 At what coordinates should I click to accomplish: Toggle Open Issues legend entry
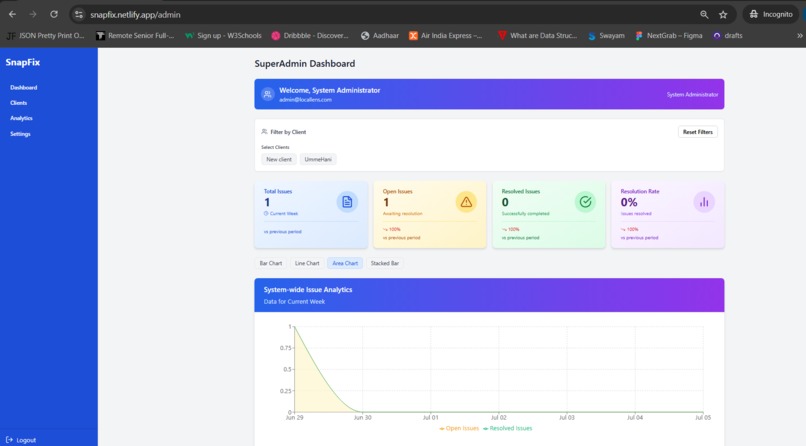[x=459, y=428]
